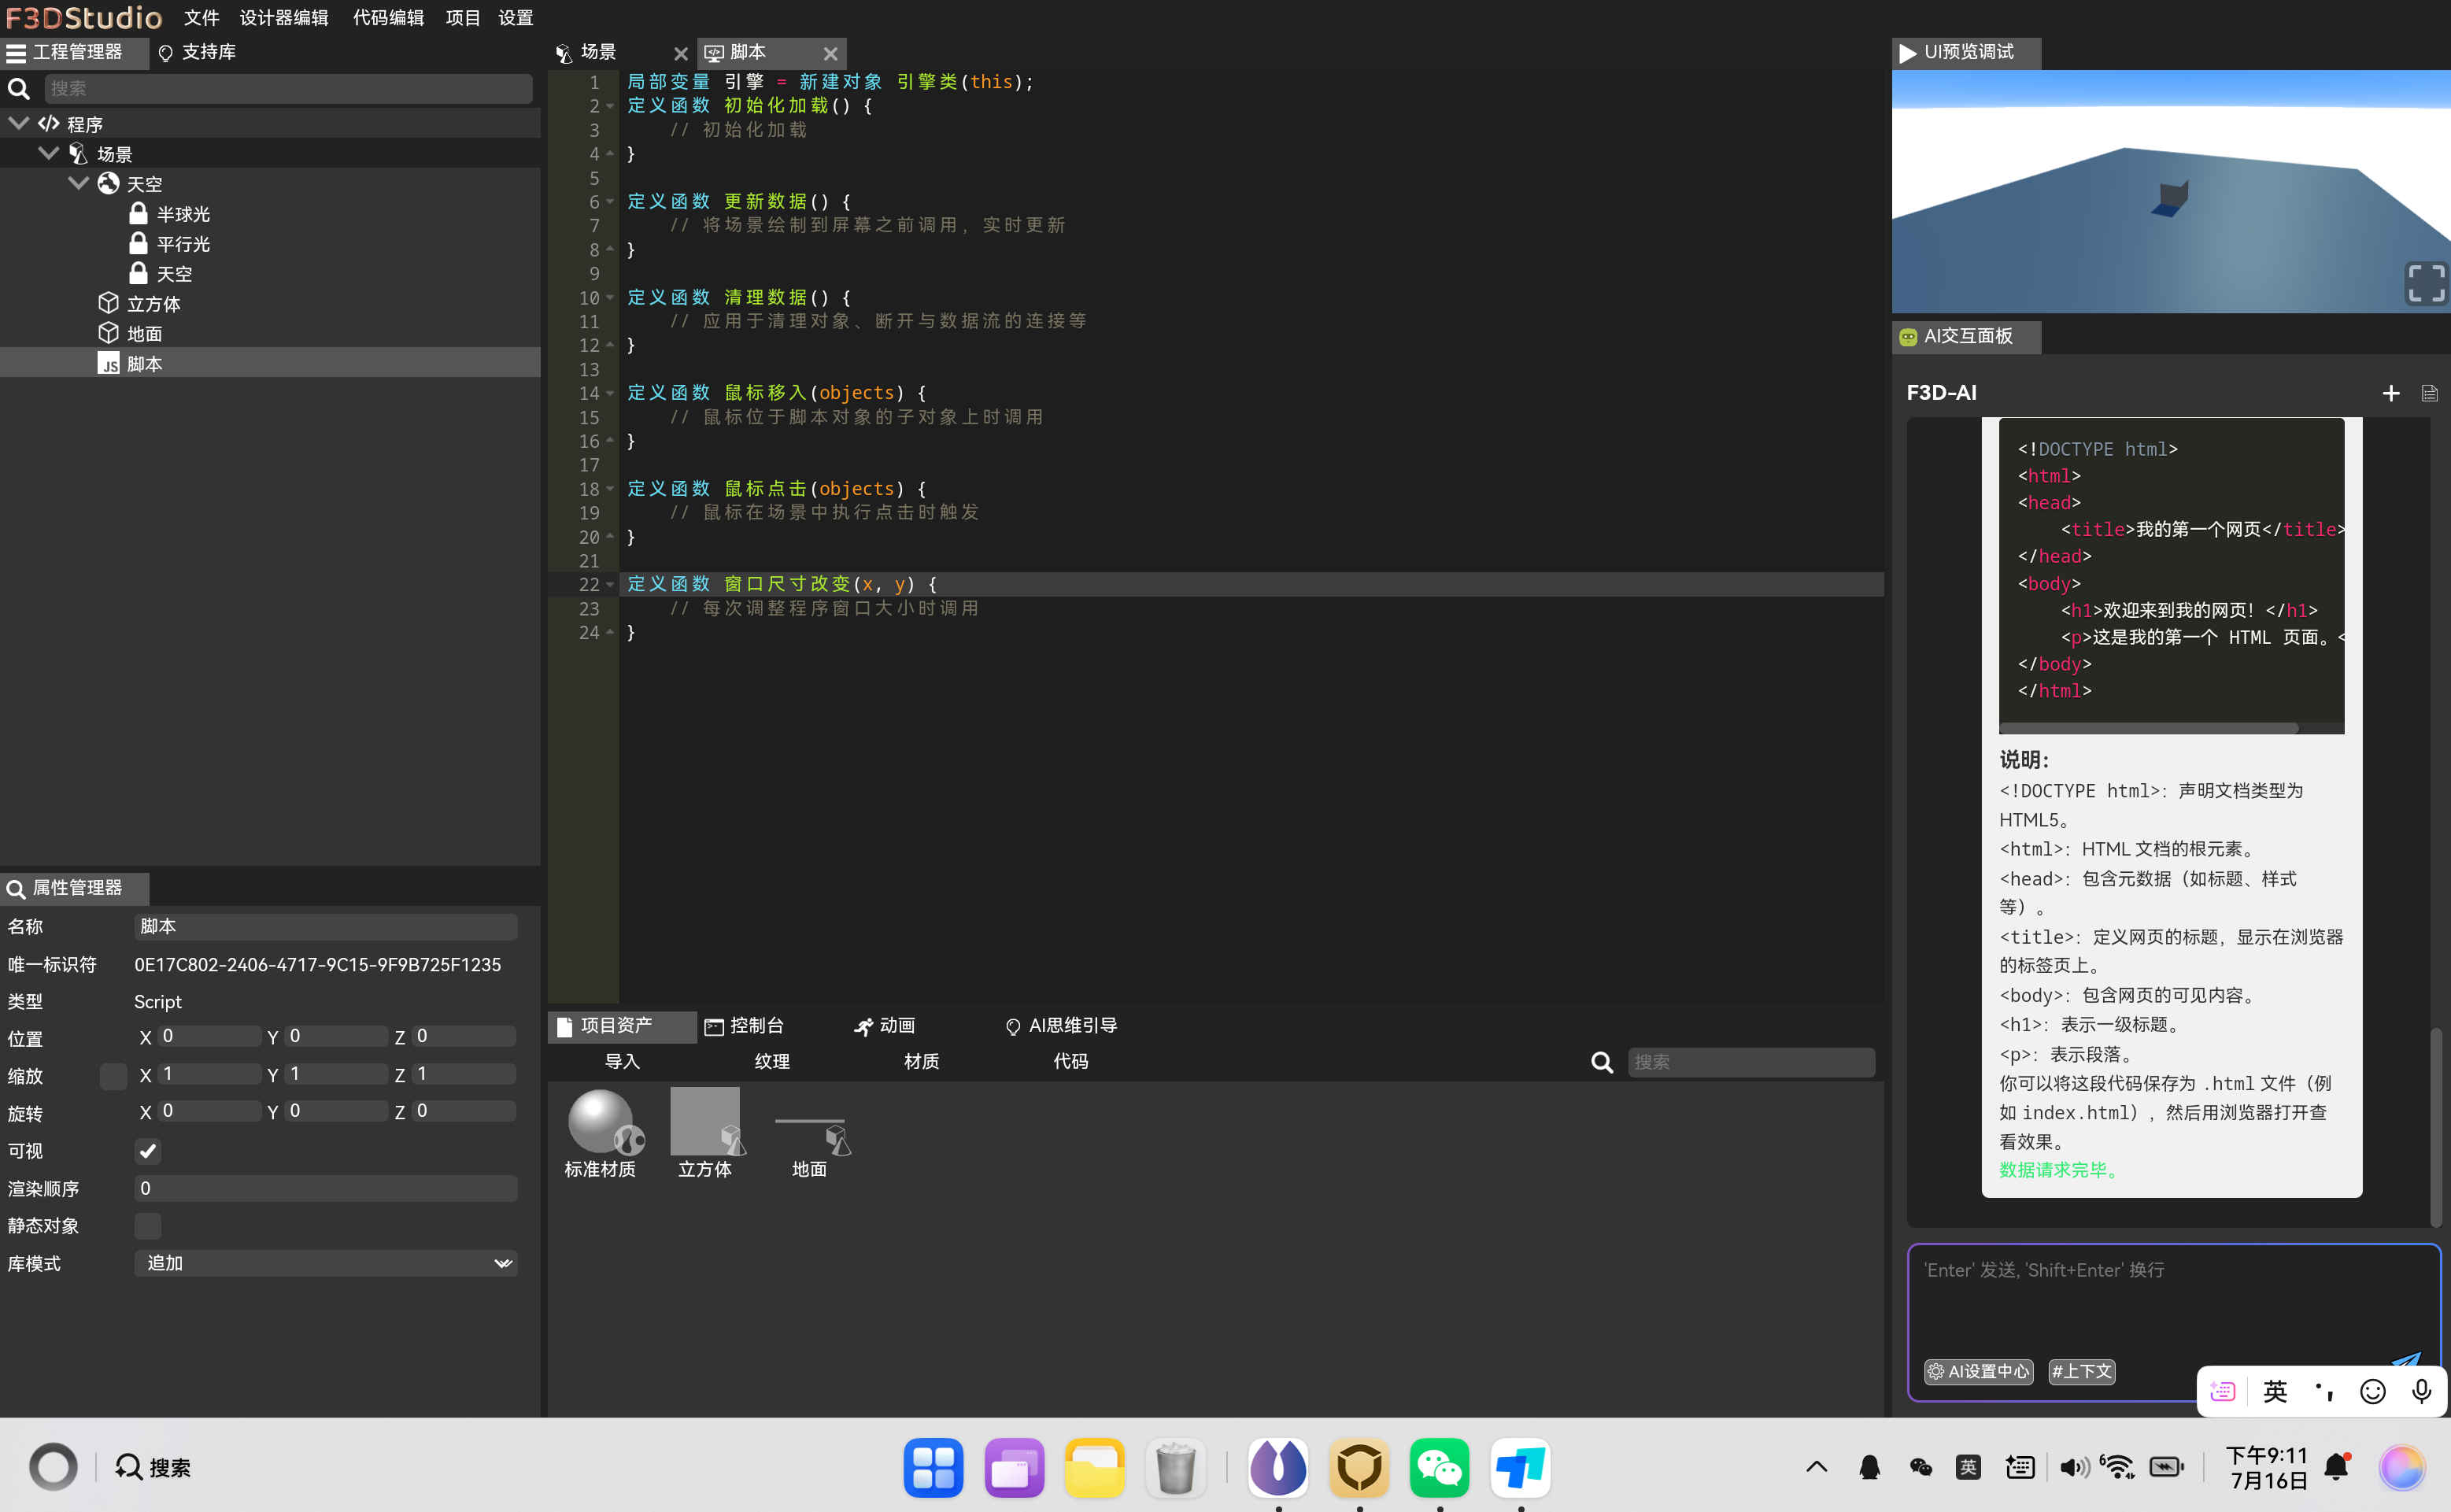Open the 设计器编辑 menu

click(x=284, y=18)
